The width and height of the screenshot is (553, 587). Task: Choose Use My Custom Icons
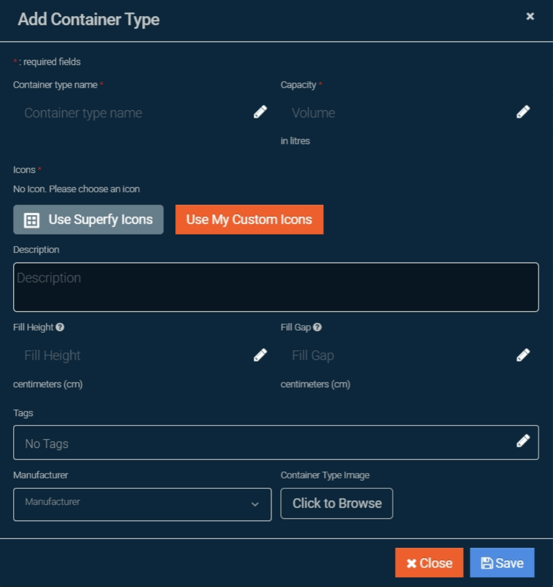(249, 219)
